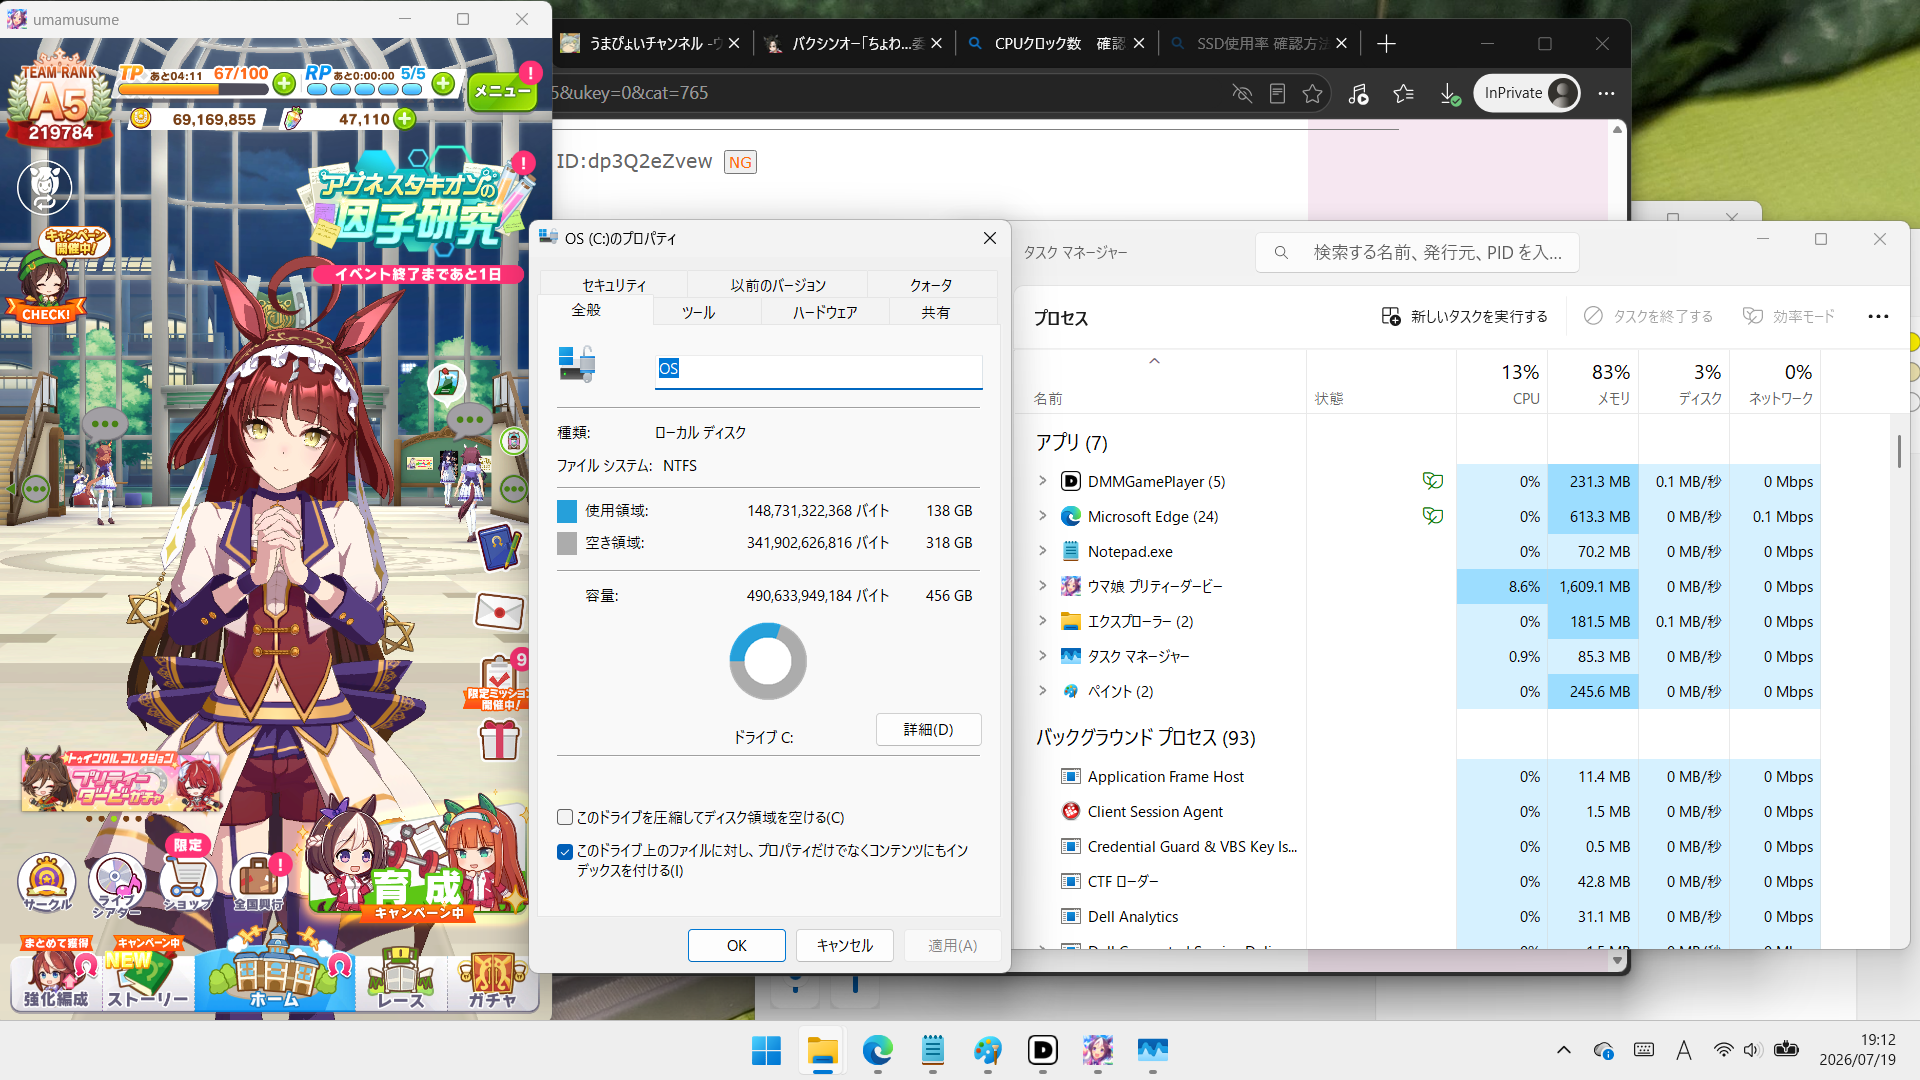Enable compress this drive checkbox
This screenshot has width=1920, height=1080.
pyautogui.click(x=565, y=817)
